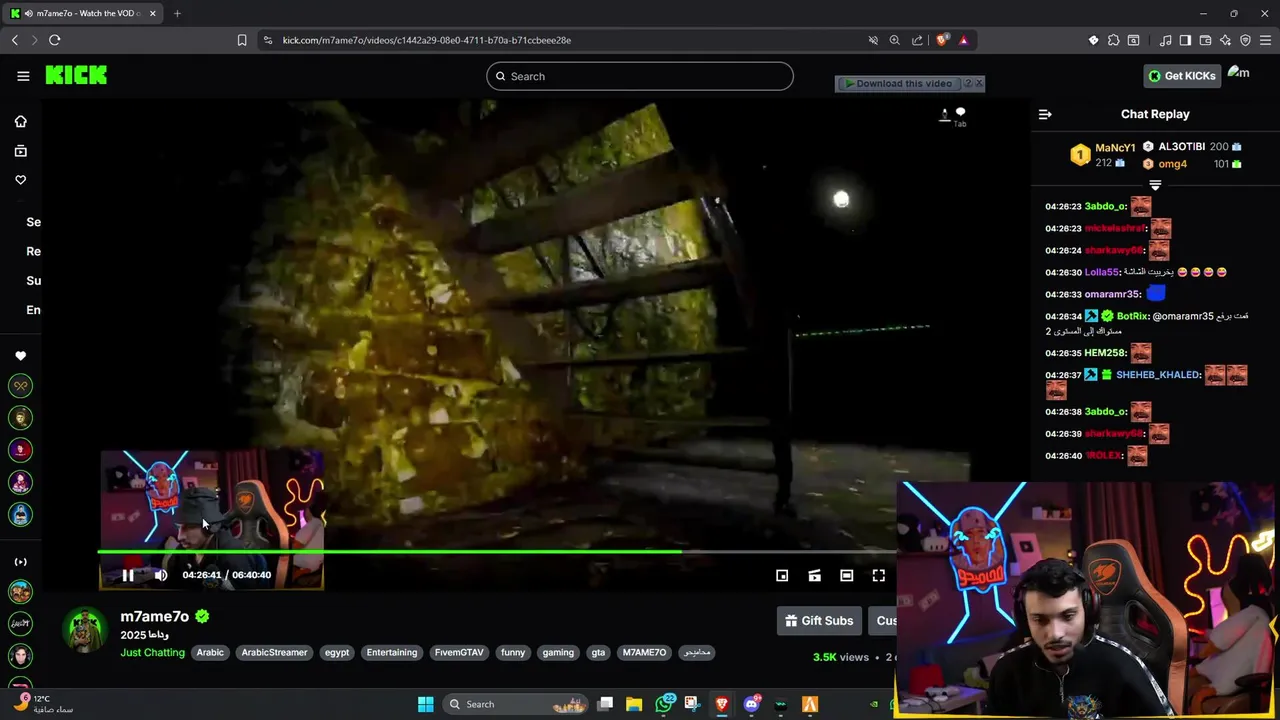This screenshot has width=1280, height=720.
Task: Open the zoom magnifier icon in address bar
Action: click(895, 40)
